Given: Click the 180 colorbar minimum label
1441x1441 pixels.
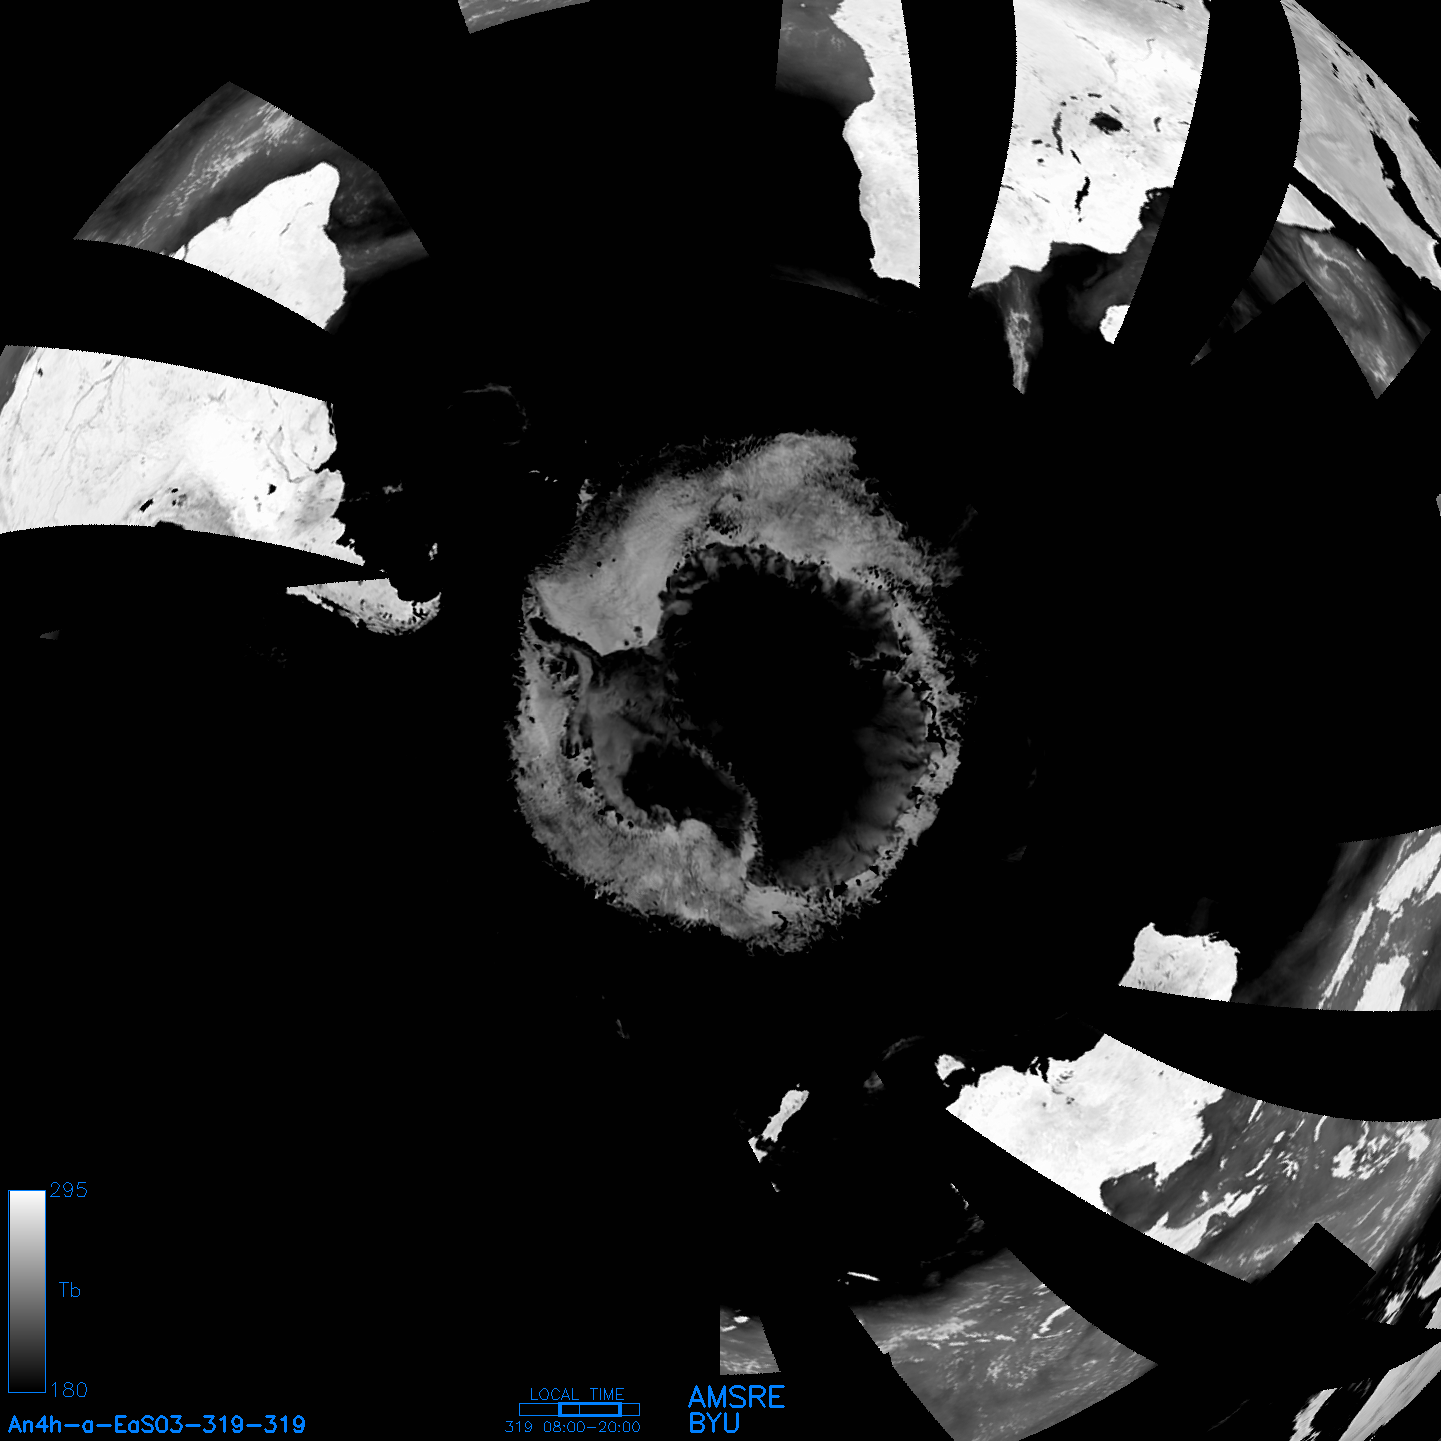Looking at the screenshot, I should [x=68, y=1390].
